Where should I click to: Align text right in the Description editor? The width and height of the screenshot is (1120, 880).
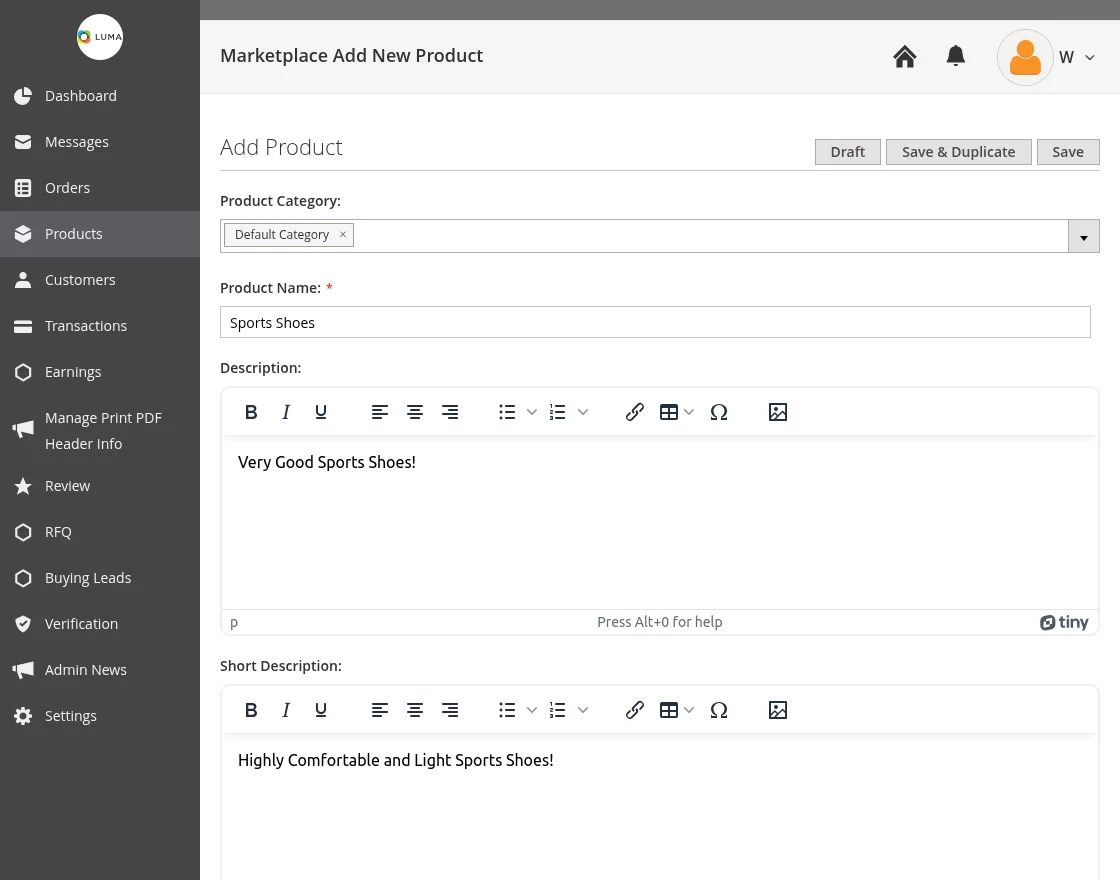click(x=449, y=411)
